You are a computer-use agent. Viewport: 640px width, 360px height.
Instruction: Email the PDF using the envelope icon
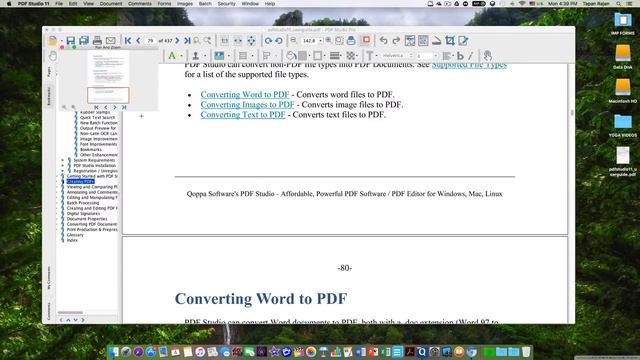(111, 40)
